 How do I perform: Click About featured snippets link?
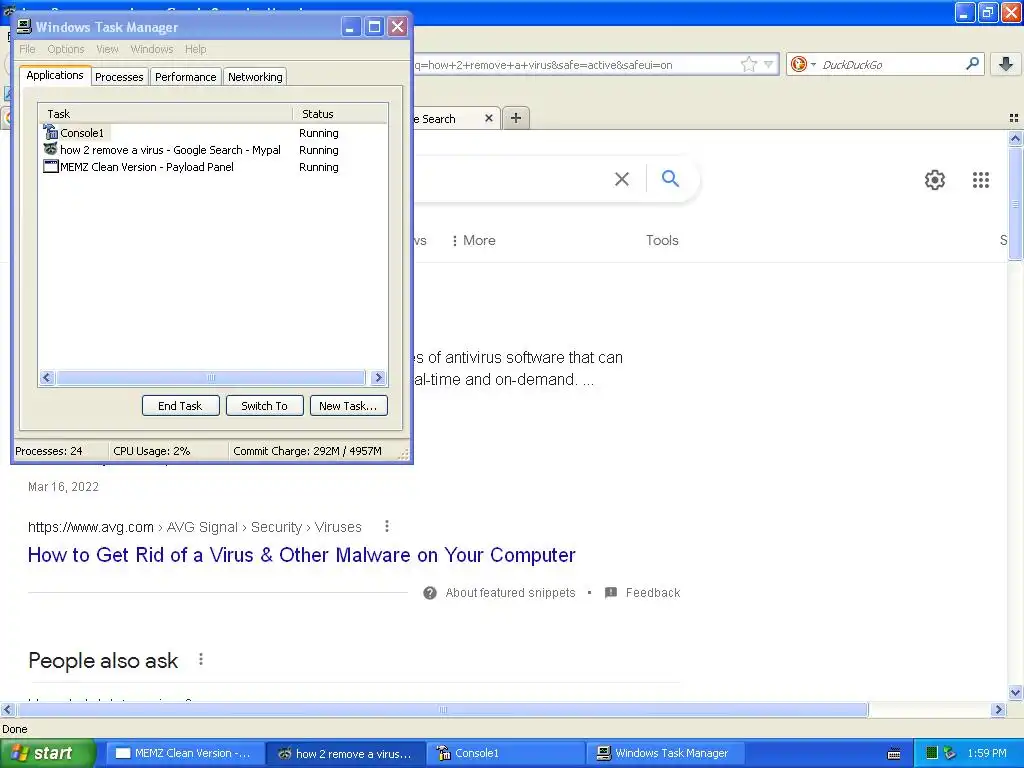tap(510, 592)
